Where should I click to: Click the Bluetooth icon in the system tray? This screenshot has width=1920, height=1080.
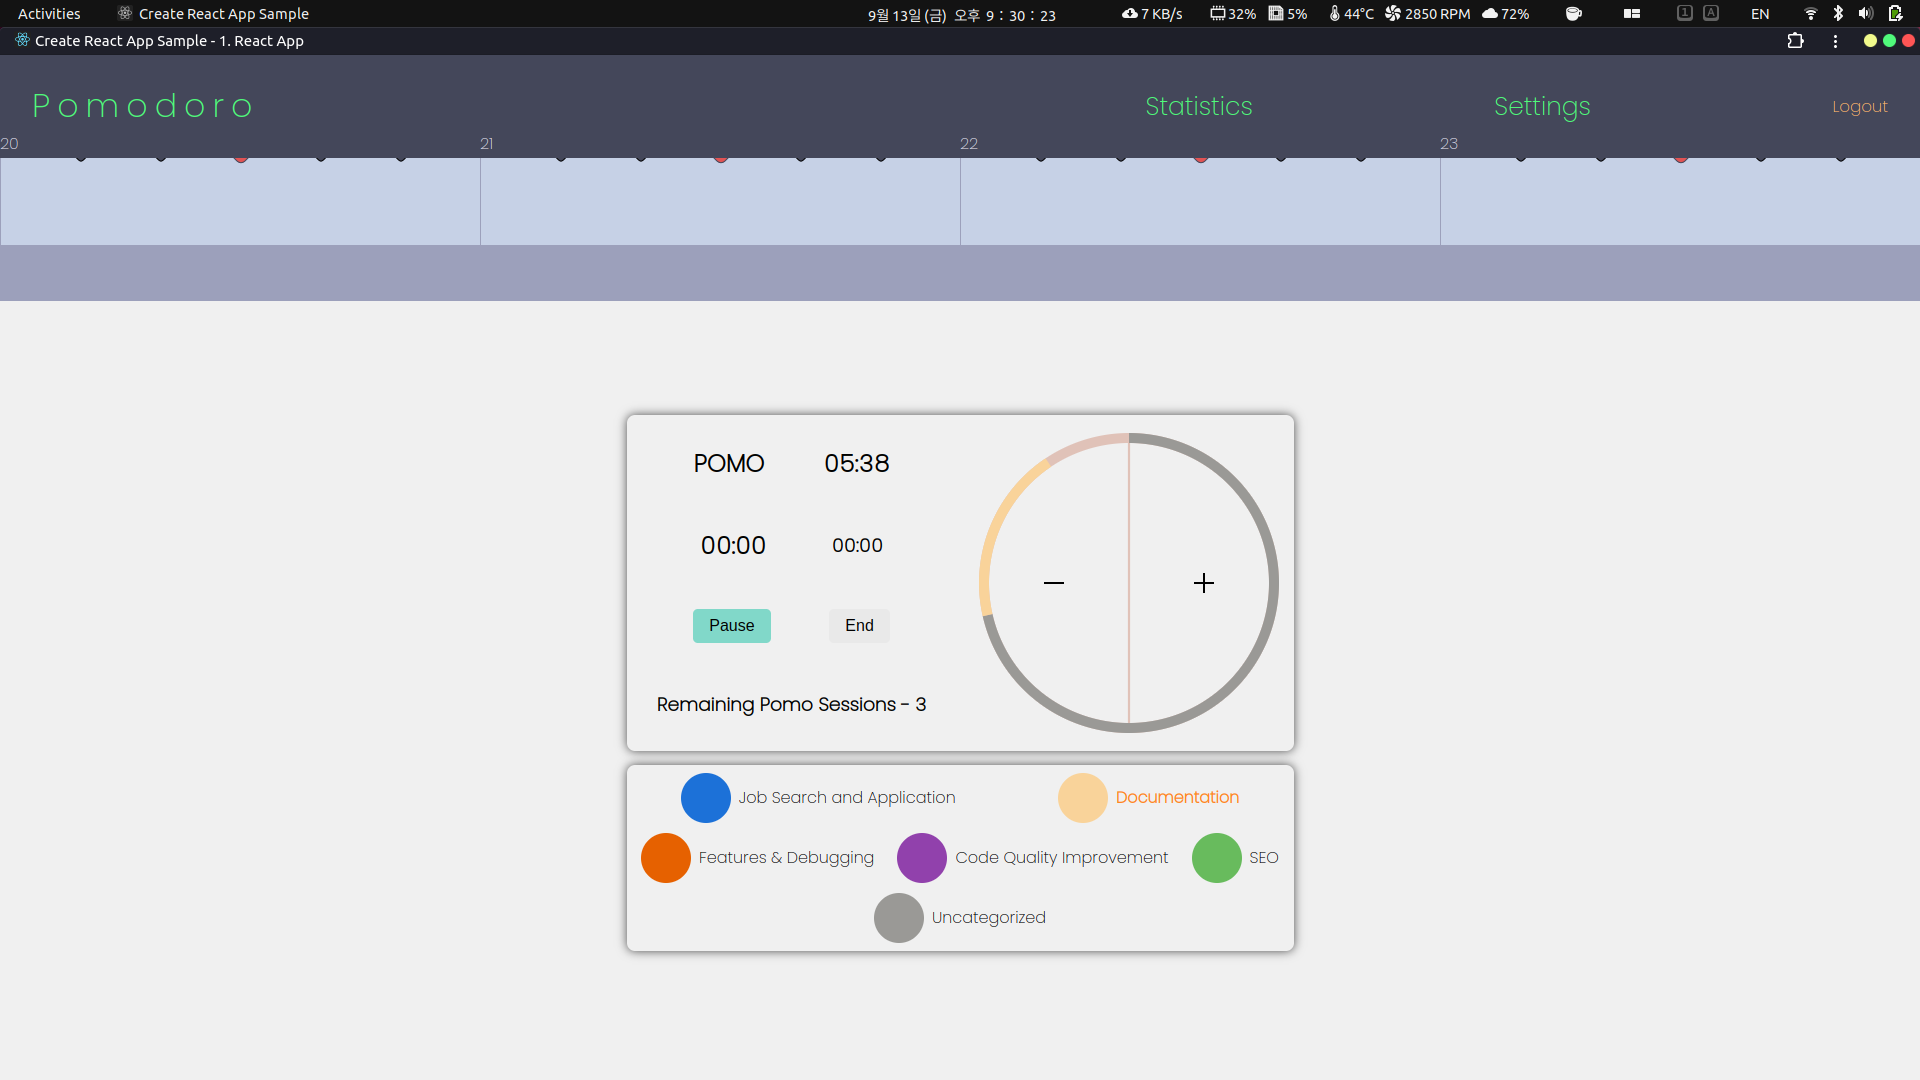click(x=1838, y=14)
